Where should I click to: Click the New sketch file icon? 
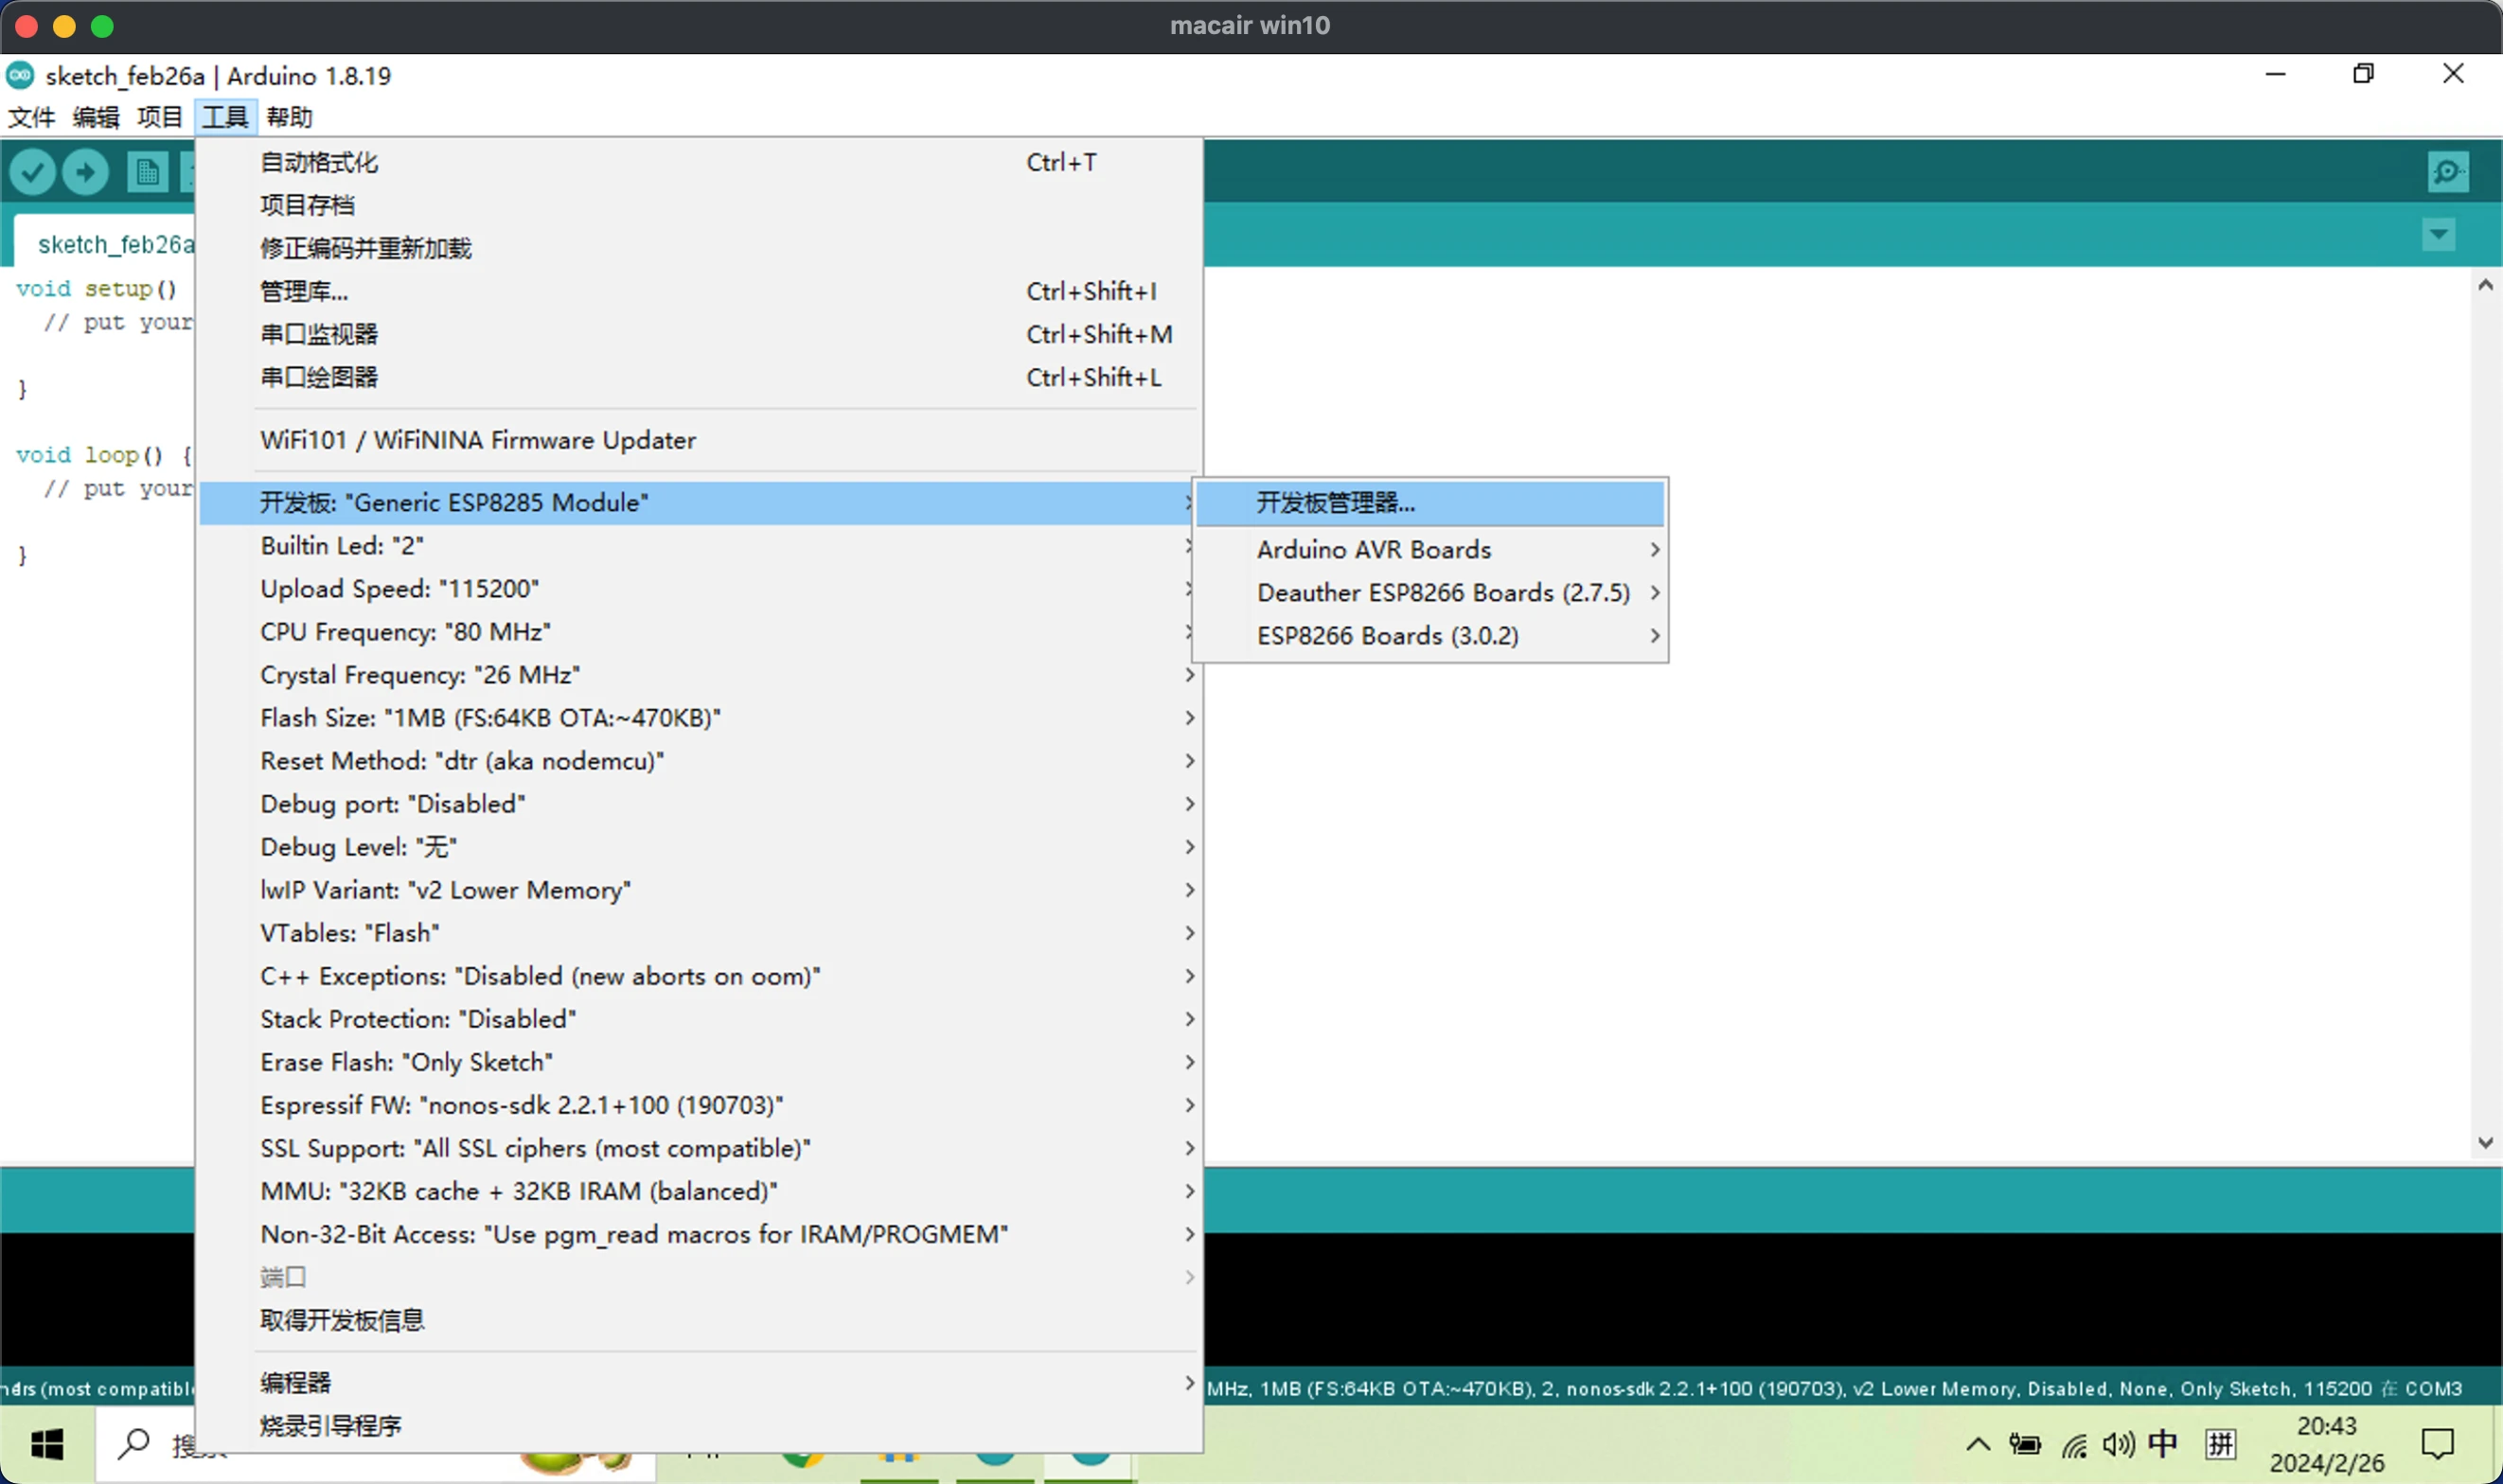(x=147, y=172)
